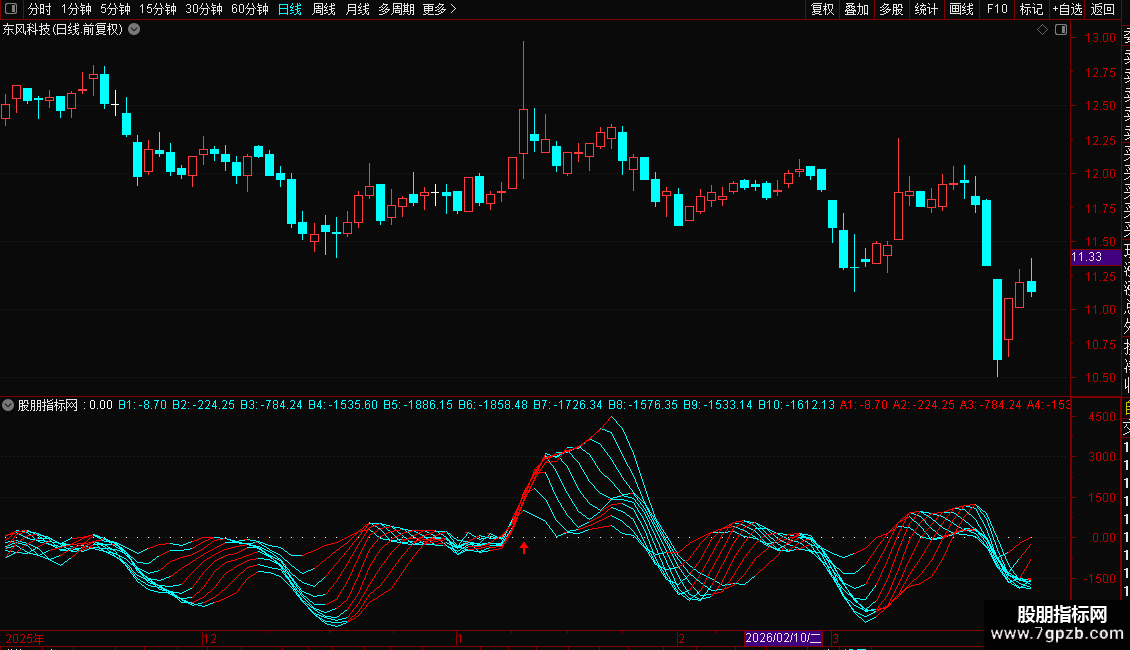Add stock to 自选 watchlist
This screenshot has width=1130, height=650.
tap(1067, 9)
